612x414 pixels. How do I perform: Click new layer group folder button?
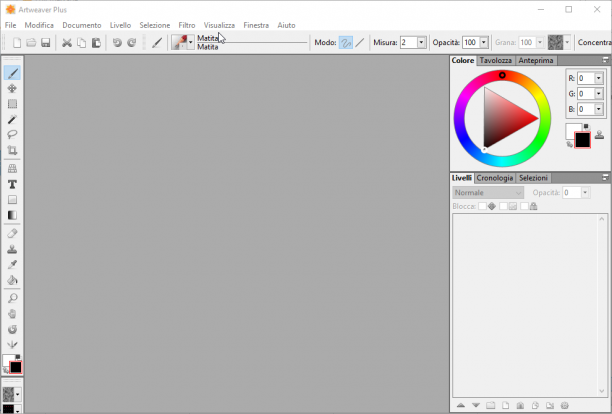coord(491,405)
